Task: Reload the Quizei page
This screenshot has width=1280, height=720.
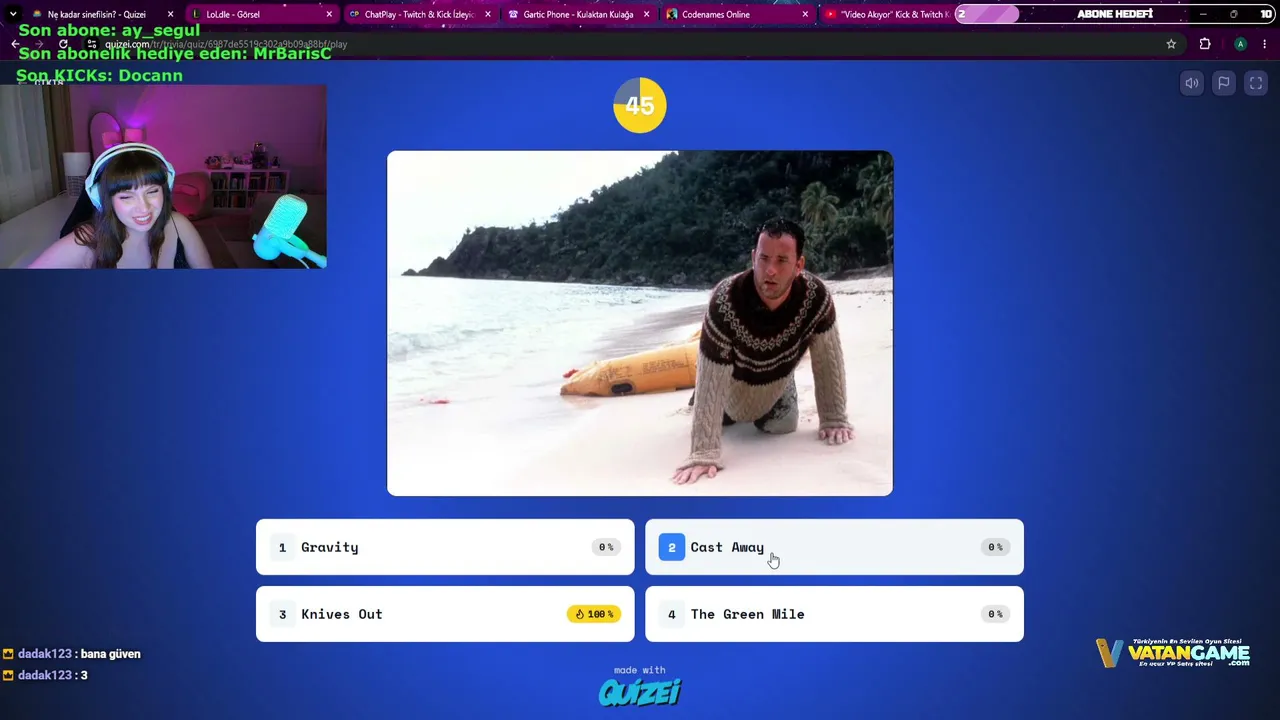Action: pos(64,44)
